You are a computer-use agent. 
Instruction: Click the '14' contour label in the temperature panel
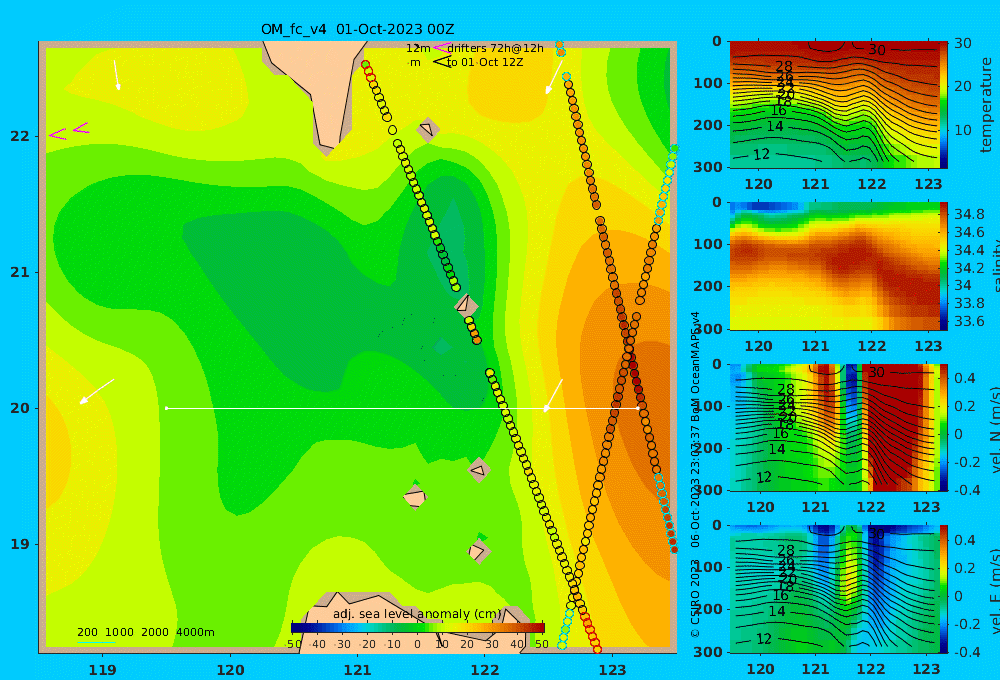775,126
